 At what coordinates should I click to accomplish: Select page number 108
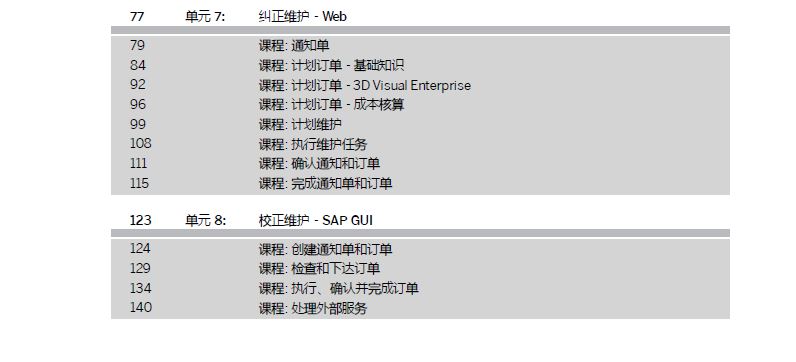click(141, 144)
